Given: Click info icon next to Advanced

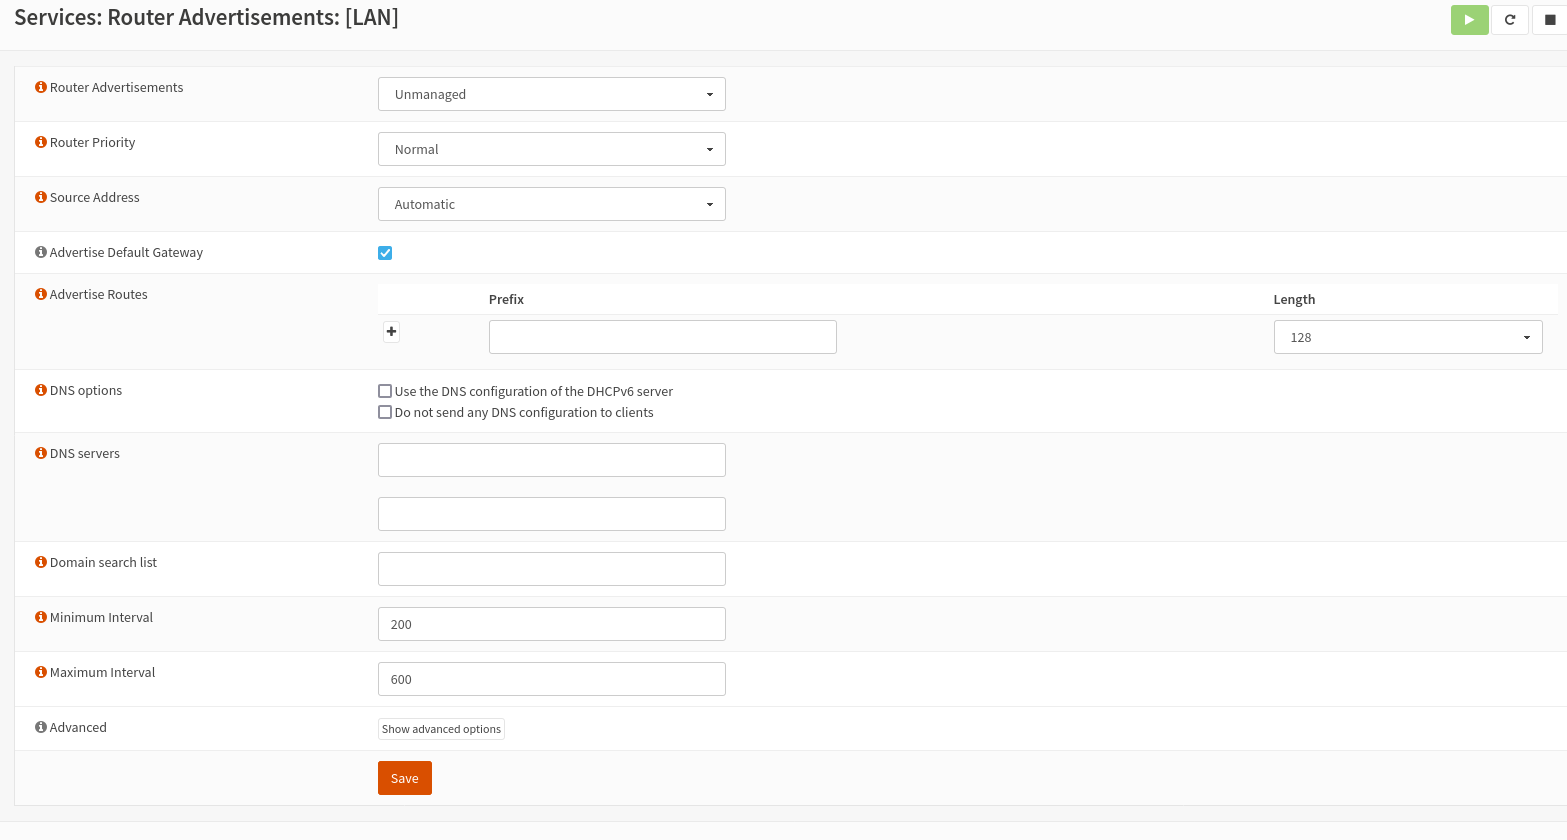Looking at the screenshot, I should (41, 727).
